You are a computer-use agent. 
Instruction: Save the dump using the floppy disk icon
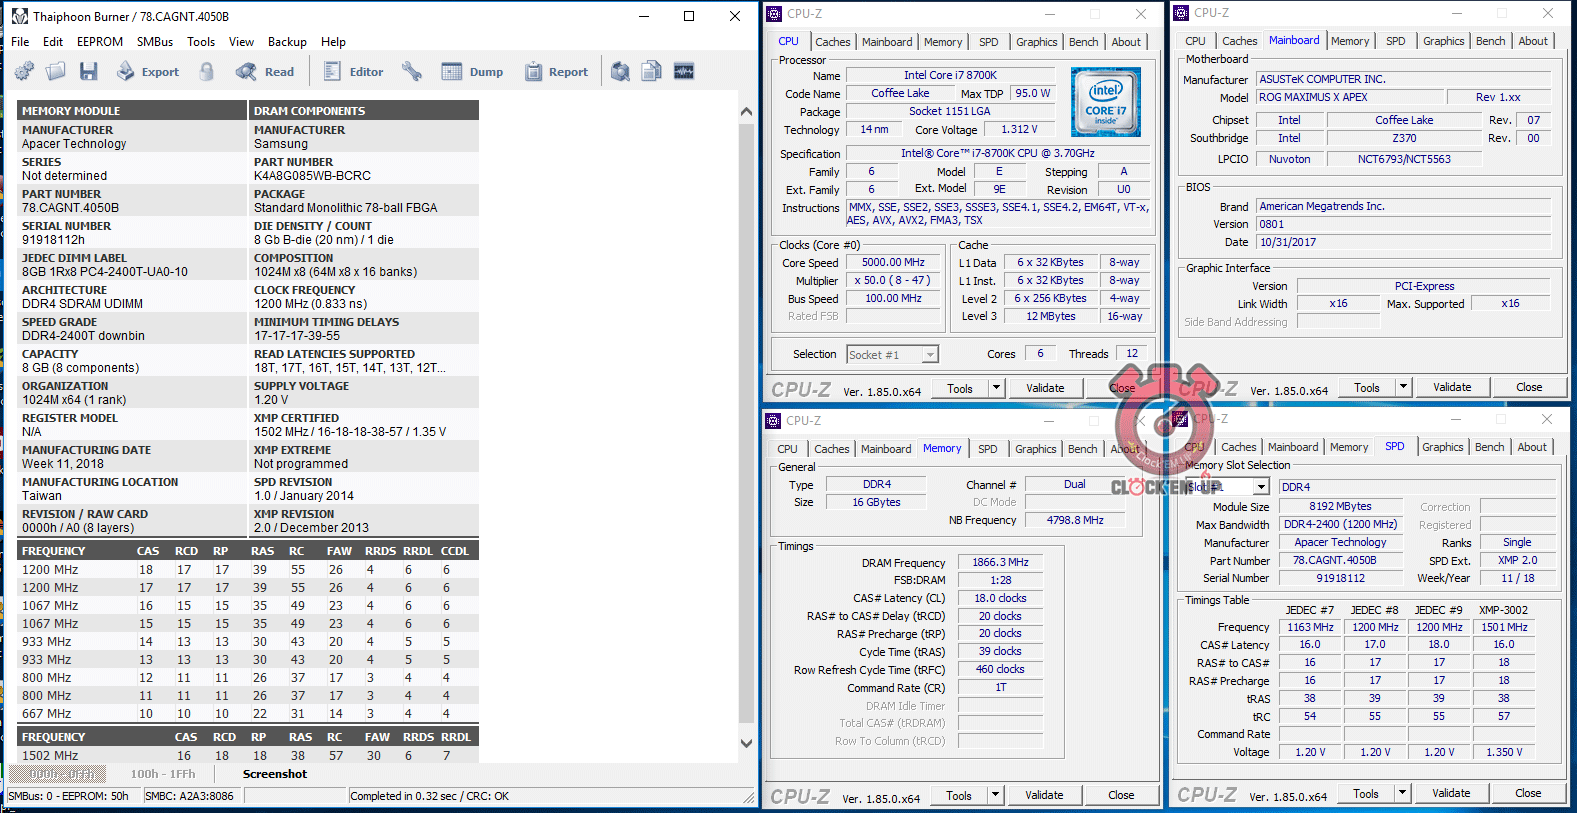tap(89, 71)
